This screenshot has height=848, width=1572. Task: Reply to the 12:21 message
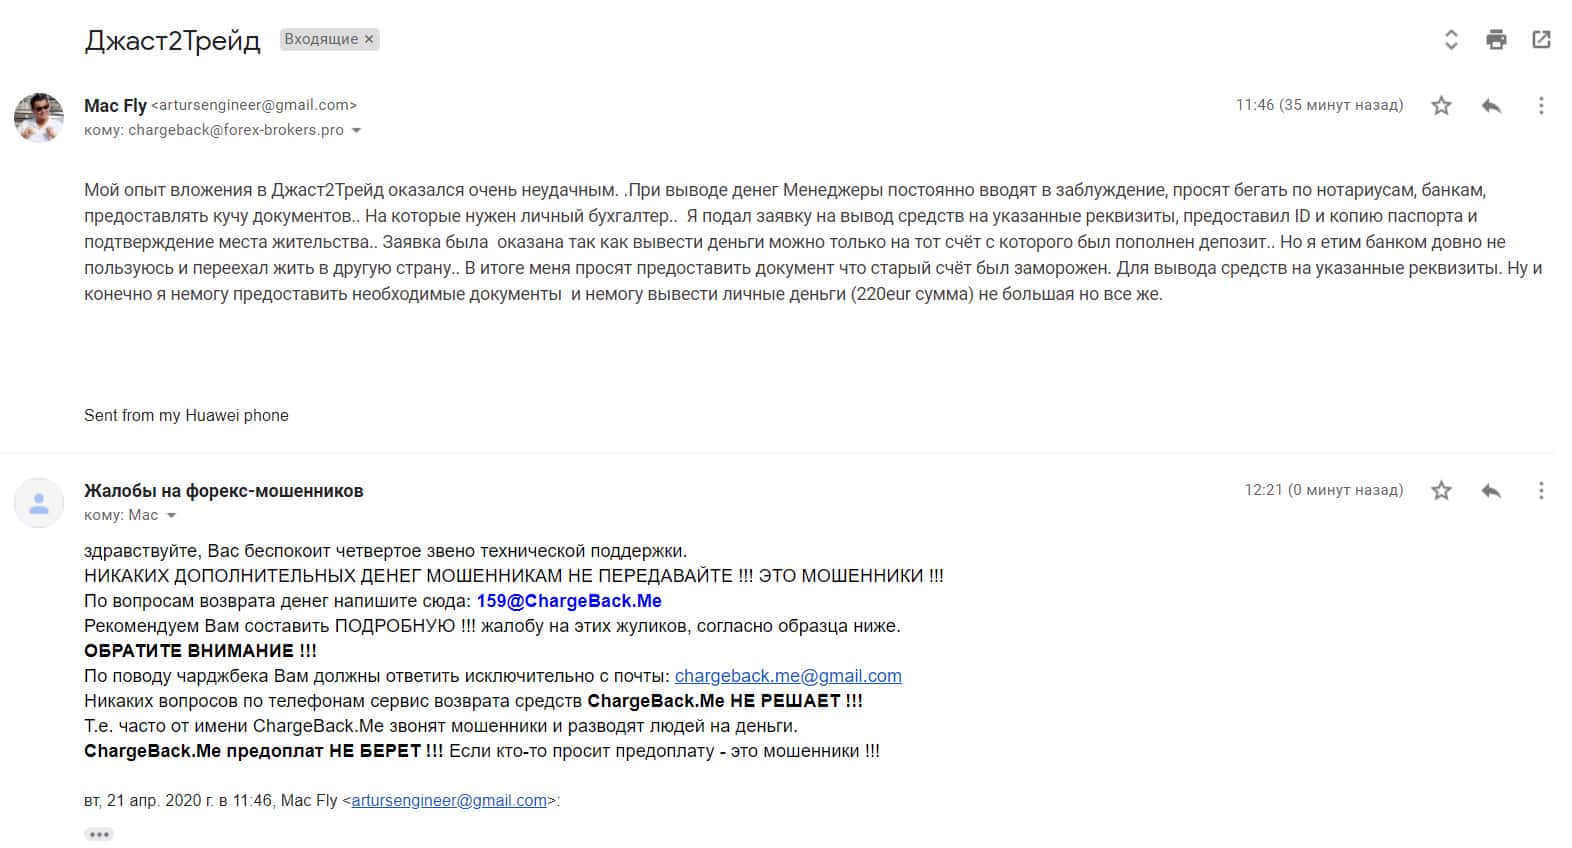click(1491, 490)
